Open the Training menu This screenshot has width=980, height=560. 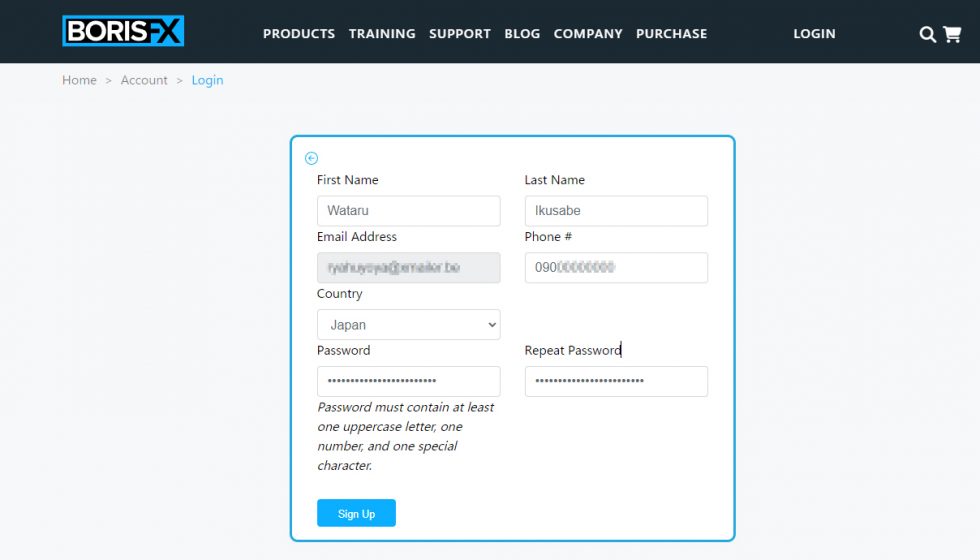(x=382, y=34)
